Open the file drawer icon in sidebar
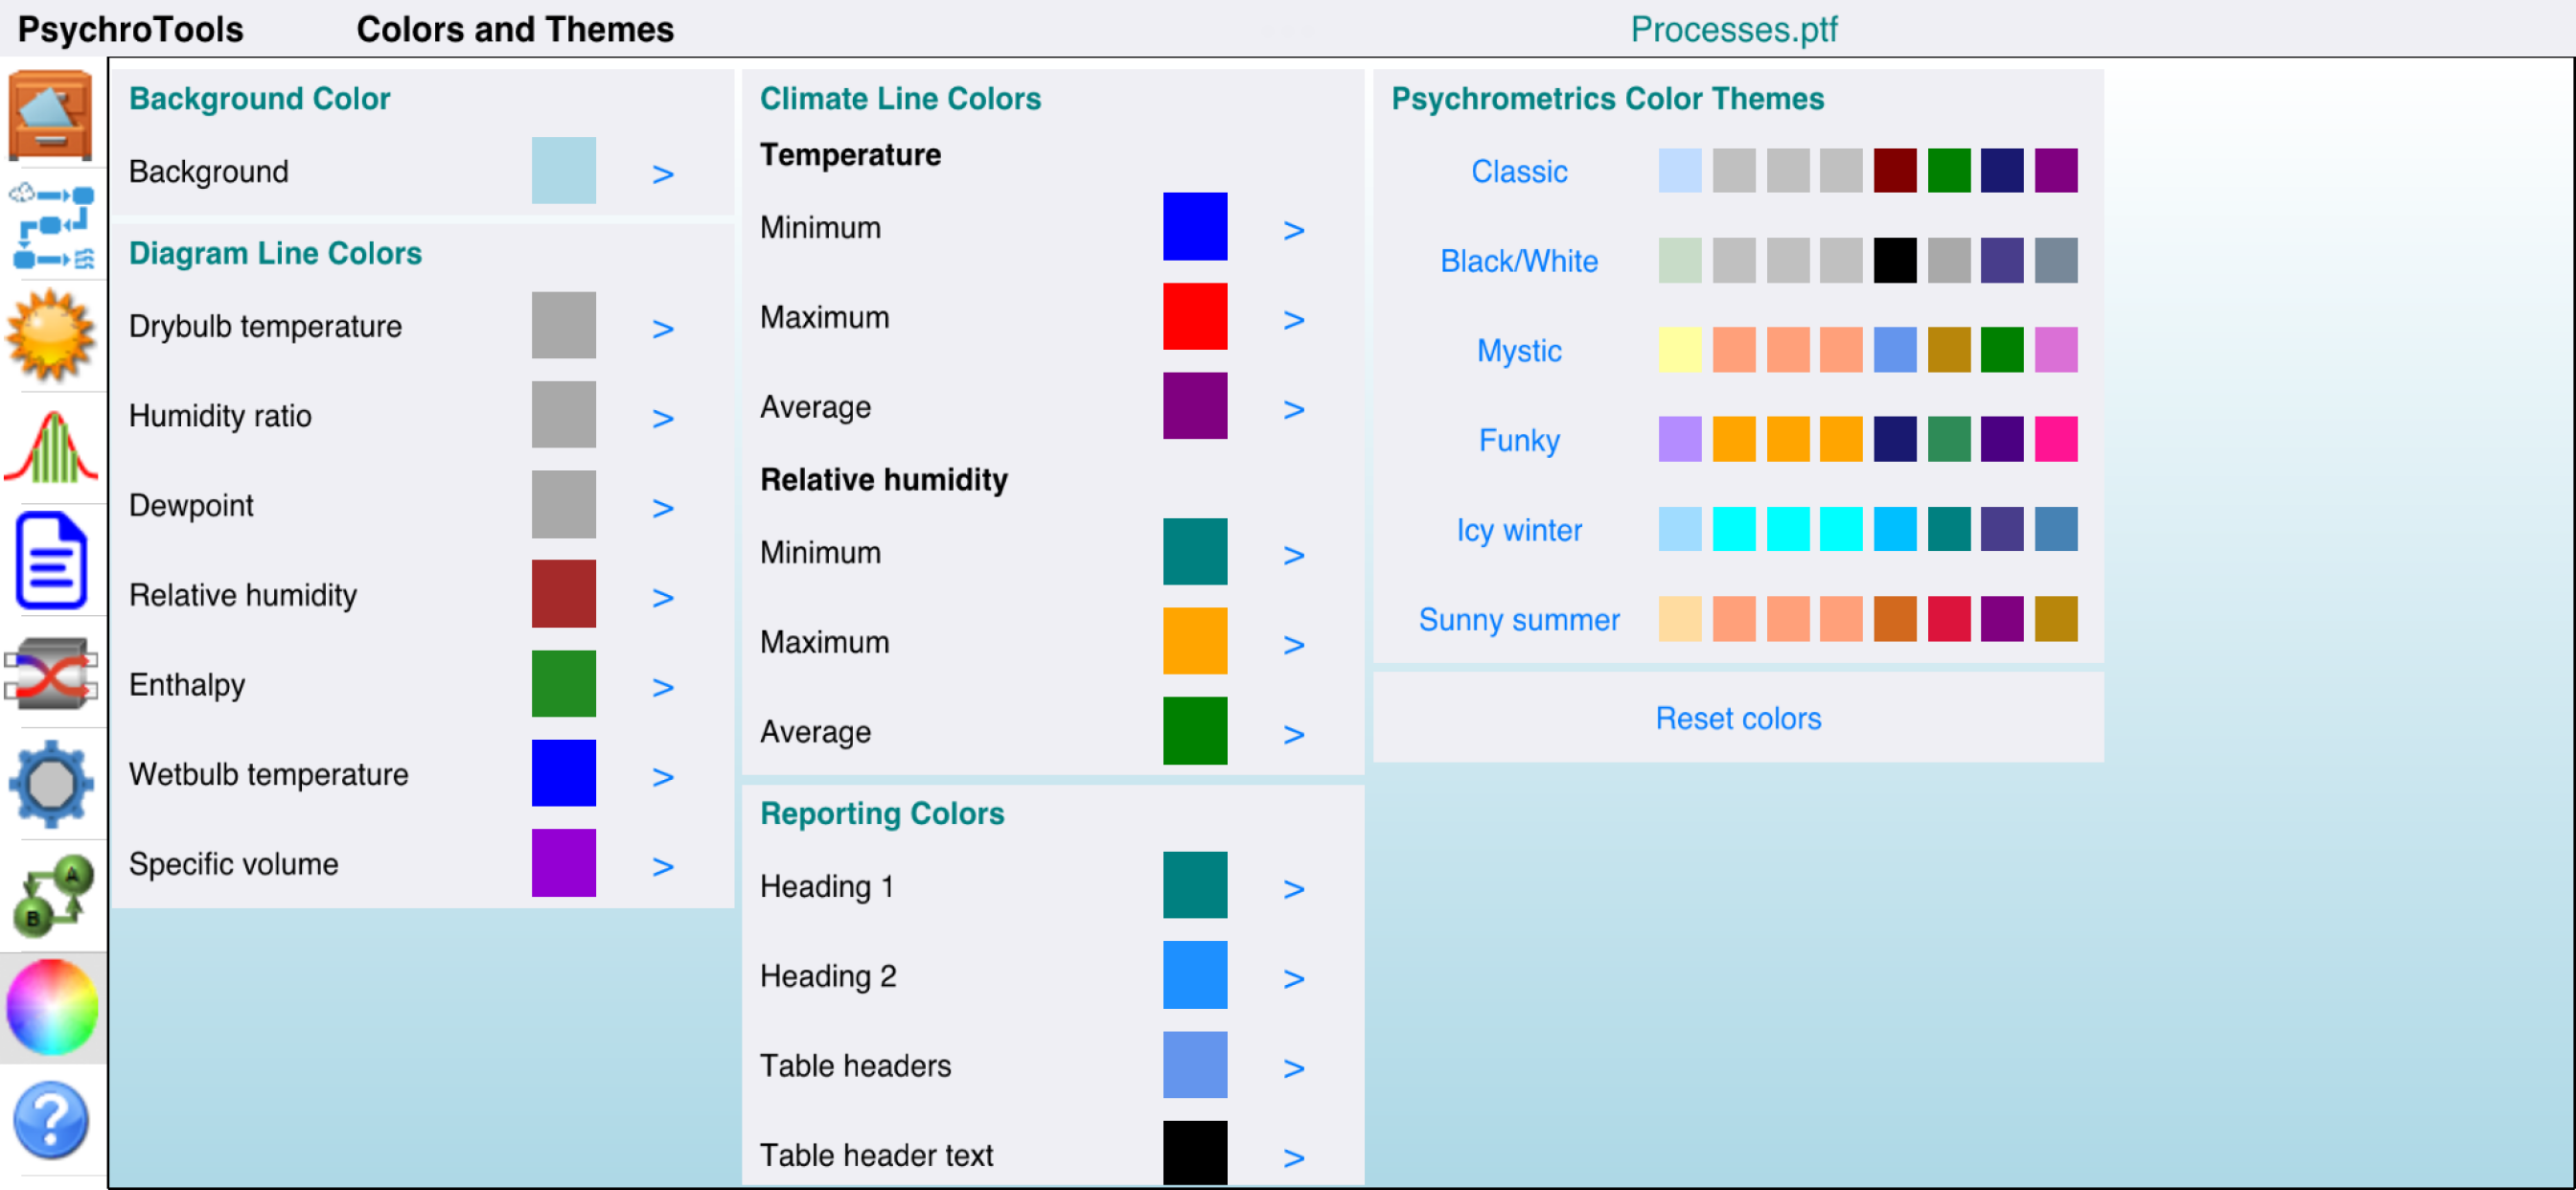This screenshot has width=2576, height=1190. coord(51,114)
